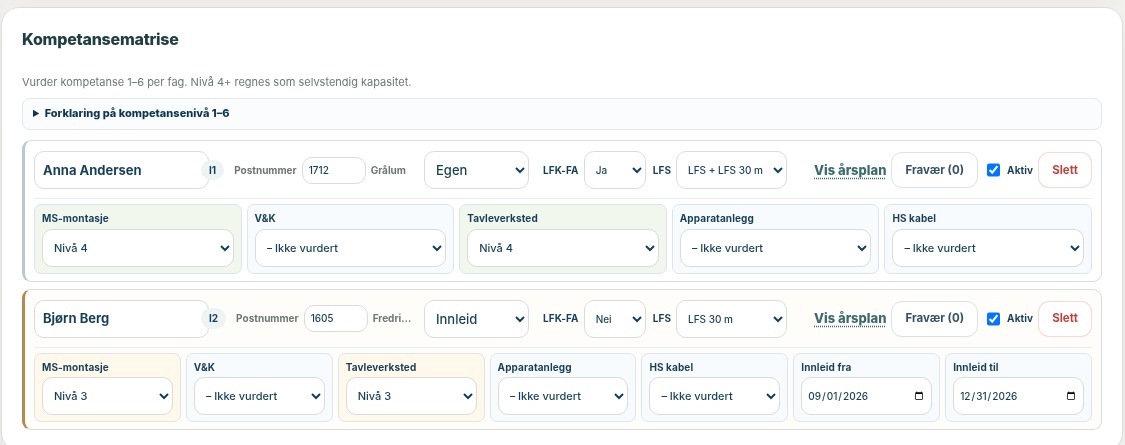Uncheck Aktiv for Bjørn Berg
Viewport: 1125px width, 445px height.
point(994,319)
